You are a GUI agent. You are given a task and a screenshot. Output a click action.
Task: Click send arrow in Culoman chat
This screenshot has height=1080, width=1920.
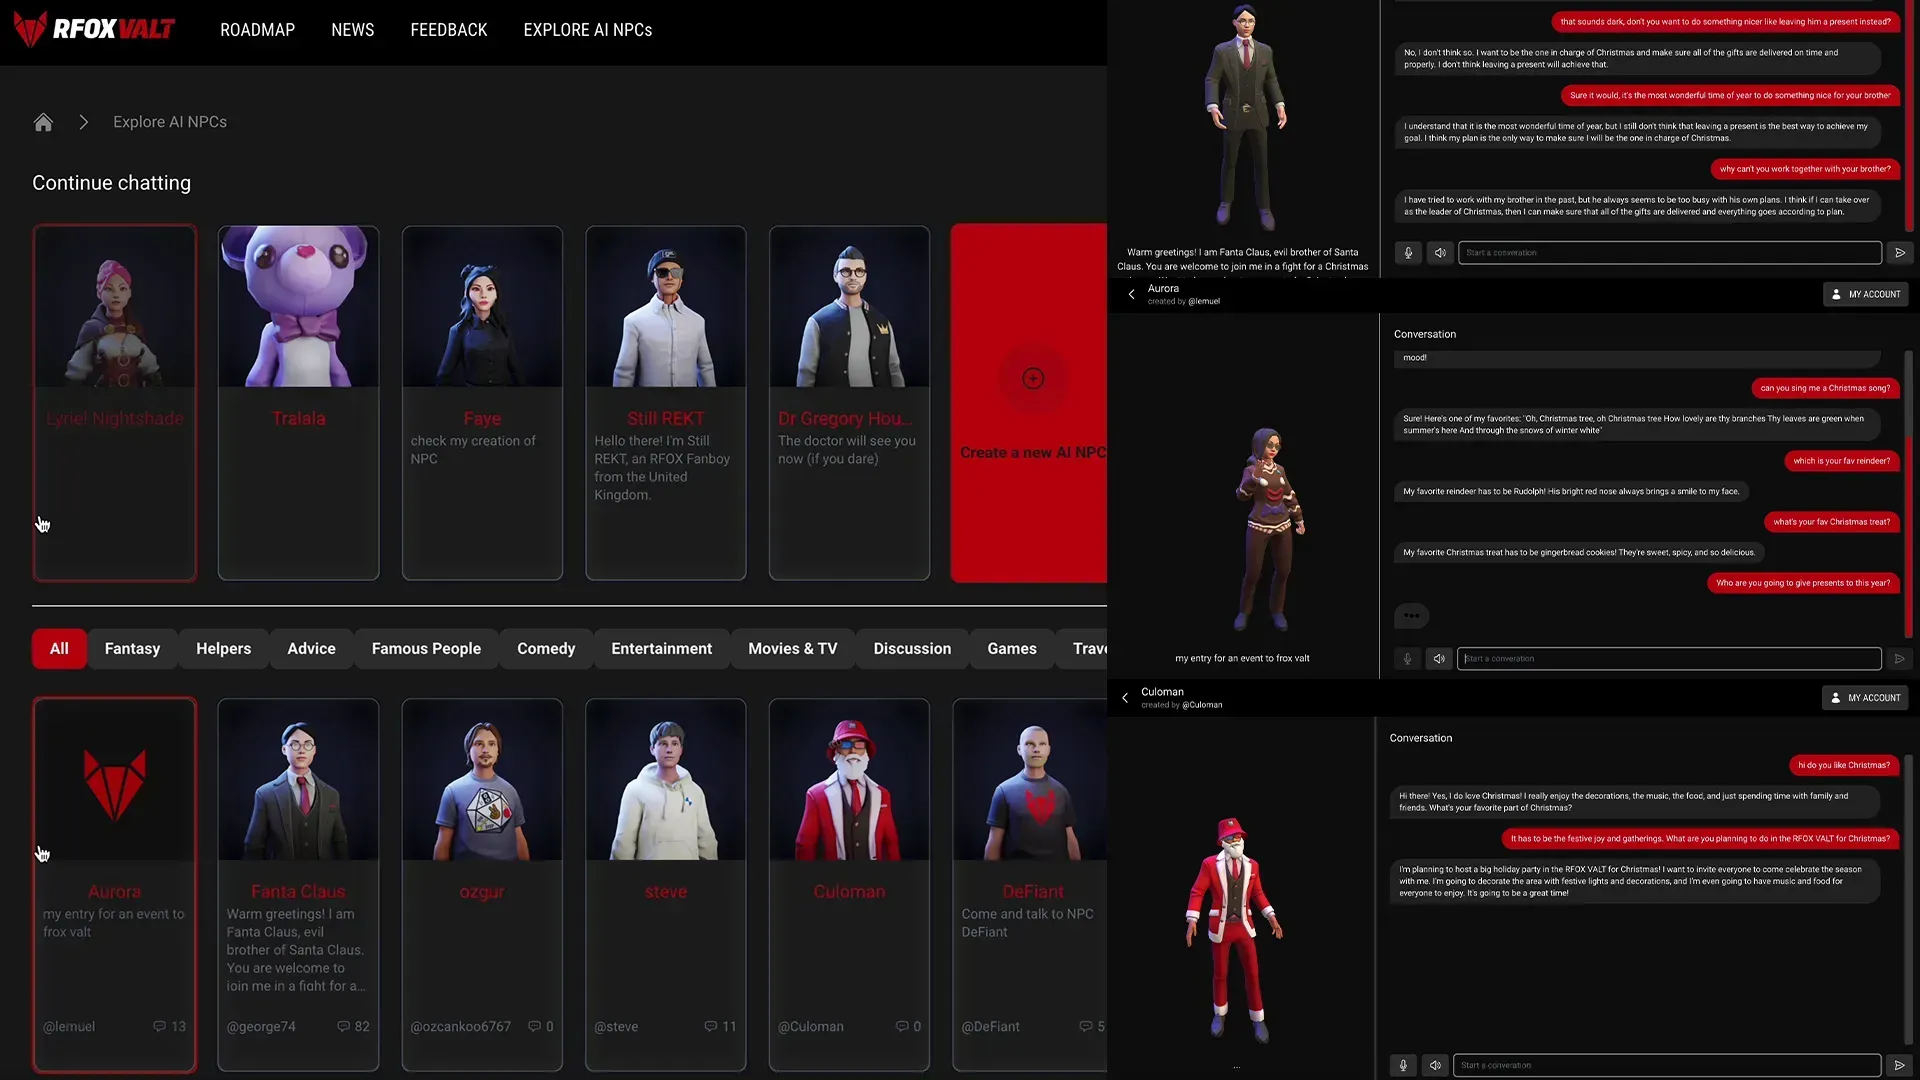[1900, 1066]
